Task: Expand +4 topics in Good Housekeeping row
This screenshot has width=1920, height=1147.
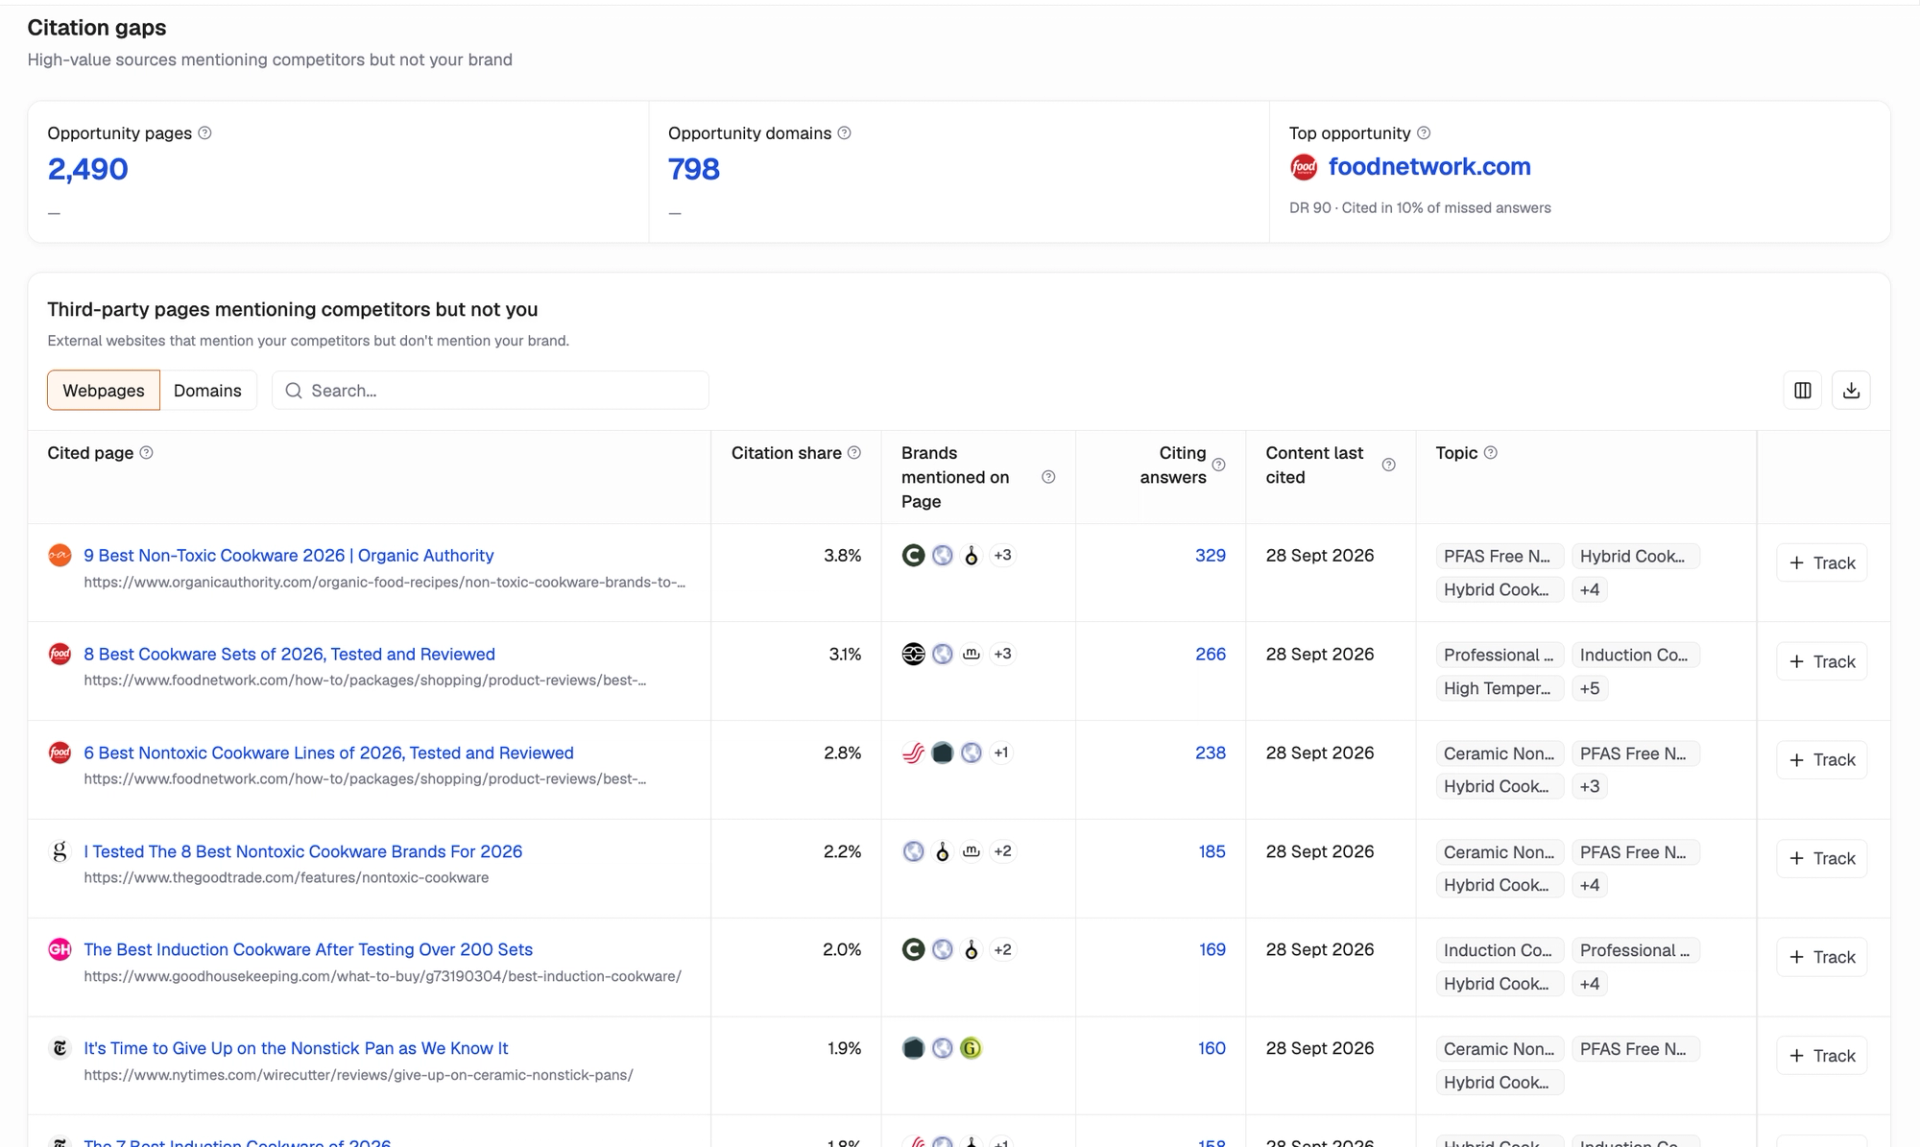Action: [x=1589, y=984]
